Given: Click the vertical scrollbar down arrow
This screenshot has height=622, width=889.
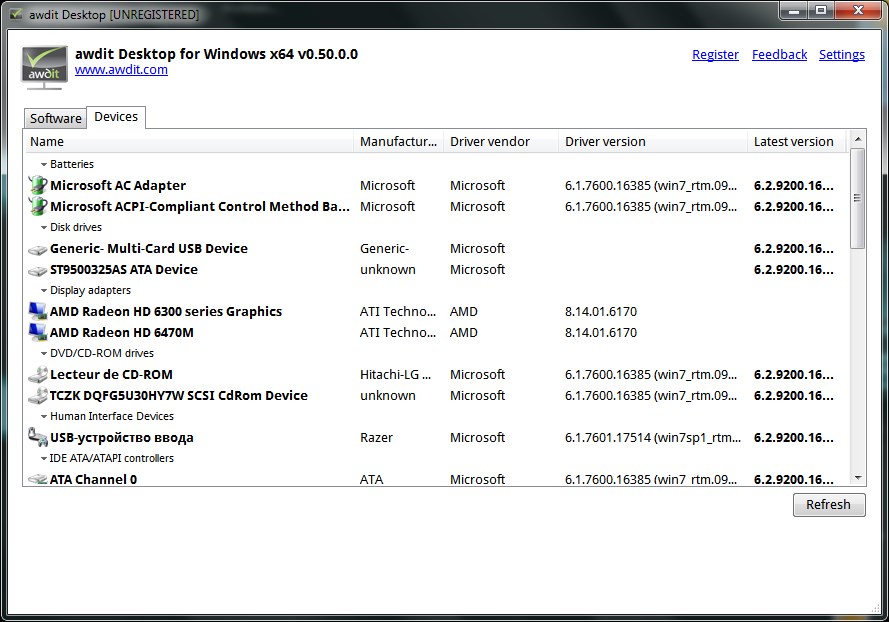Looking at the screenshot, I should pos(857,479).
